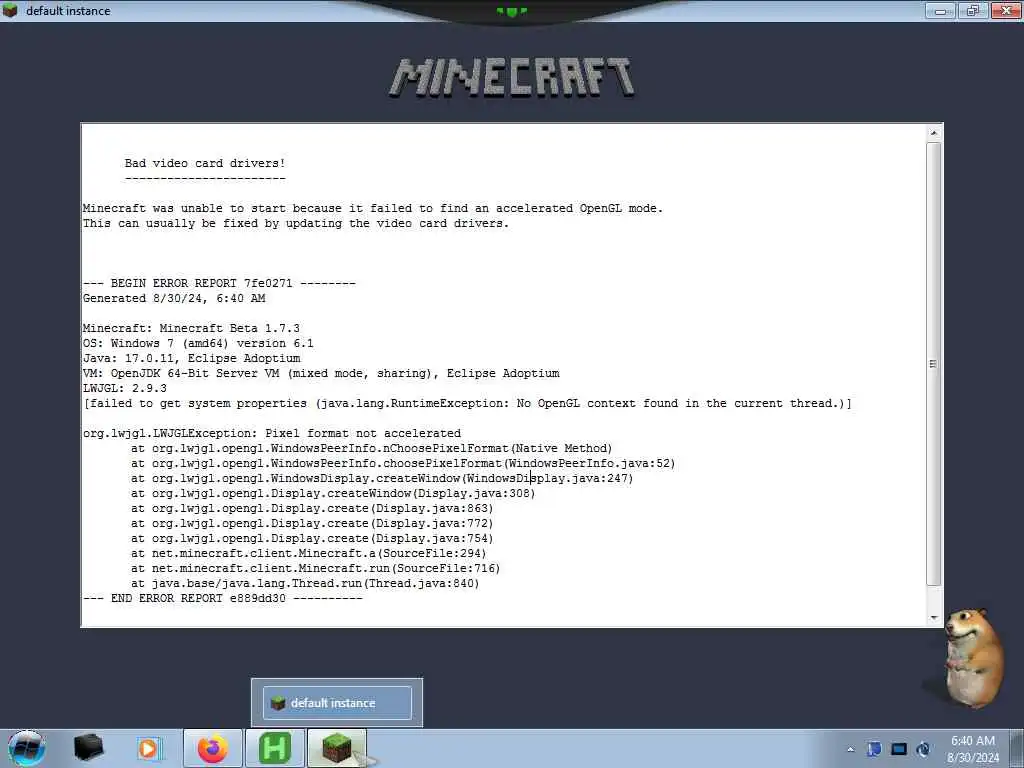Click the "Pixel format not accelerated" exception line

[272, 434]
